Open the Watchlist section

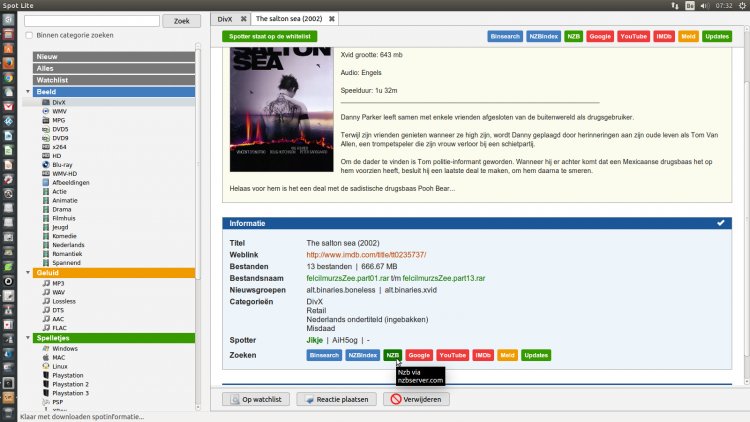pyautogui.click(x=114, y=80)
